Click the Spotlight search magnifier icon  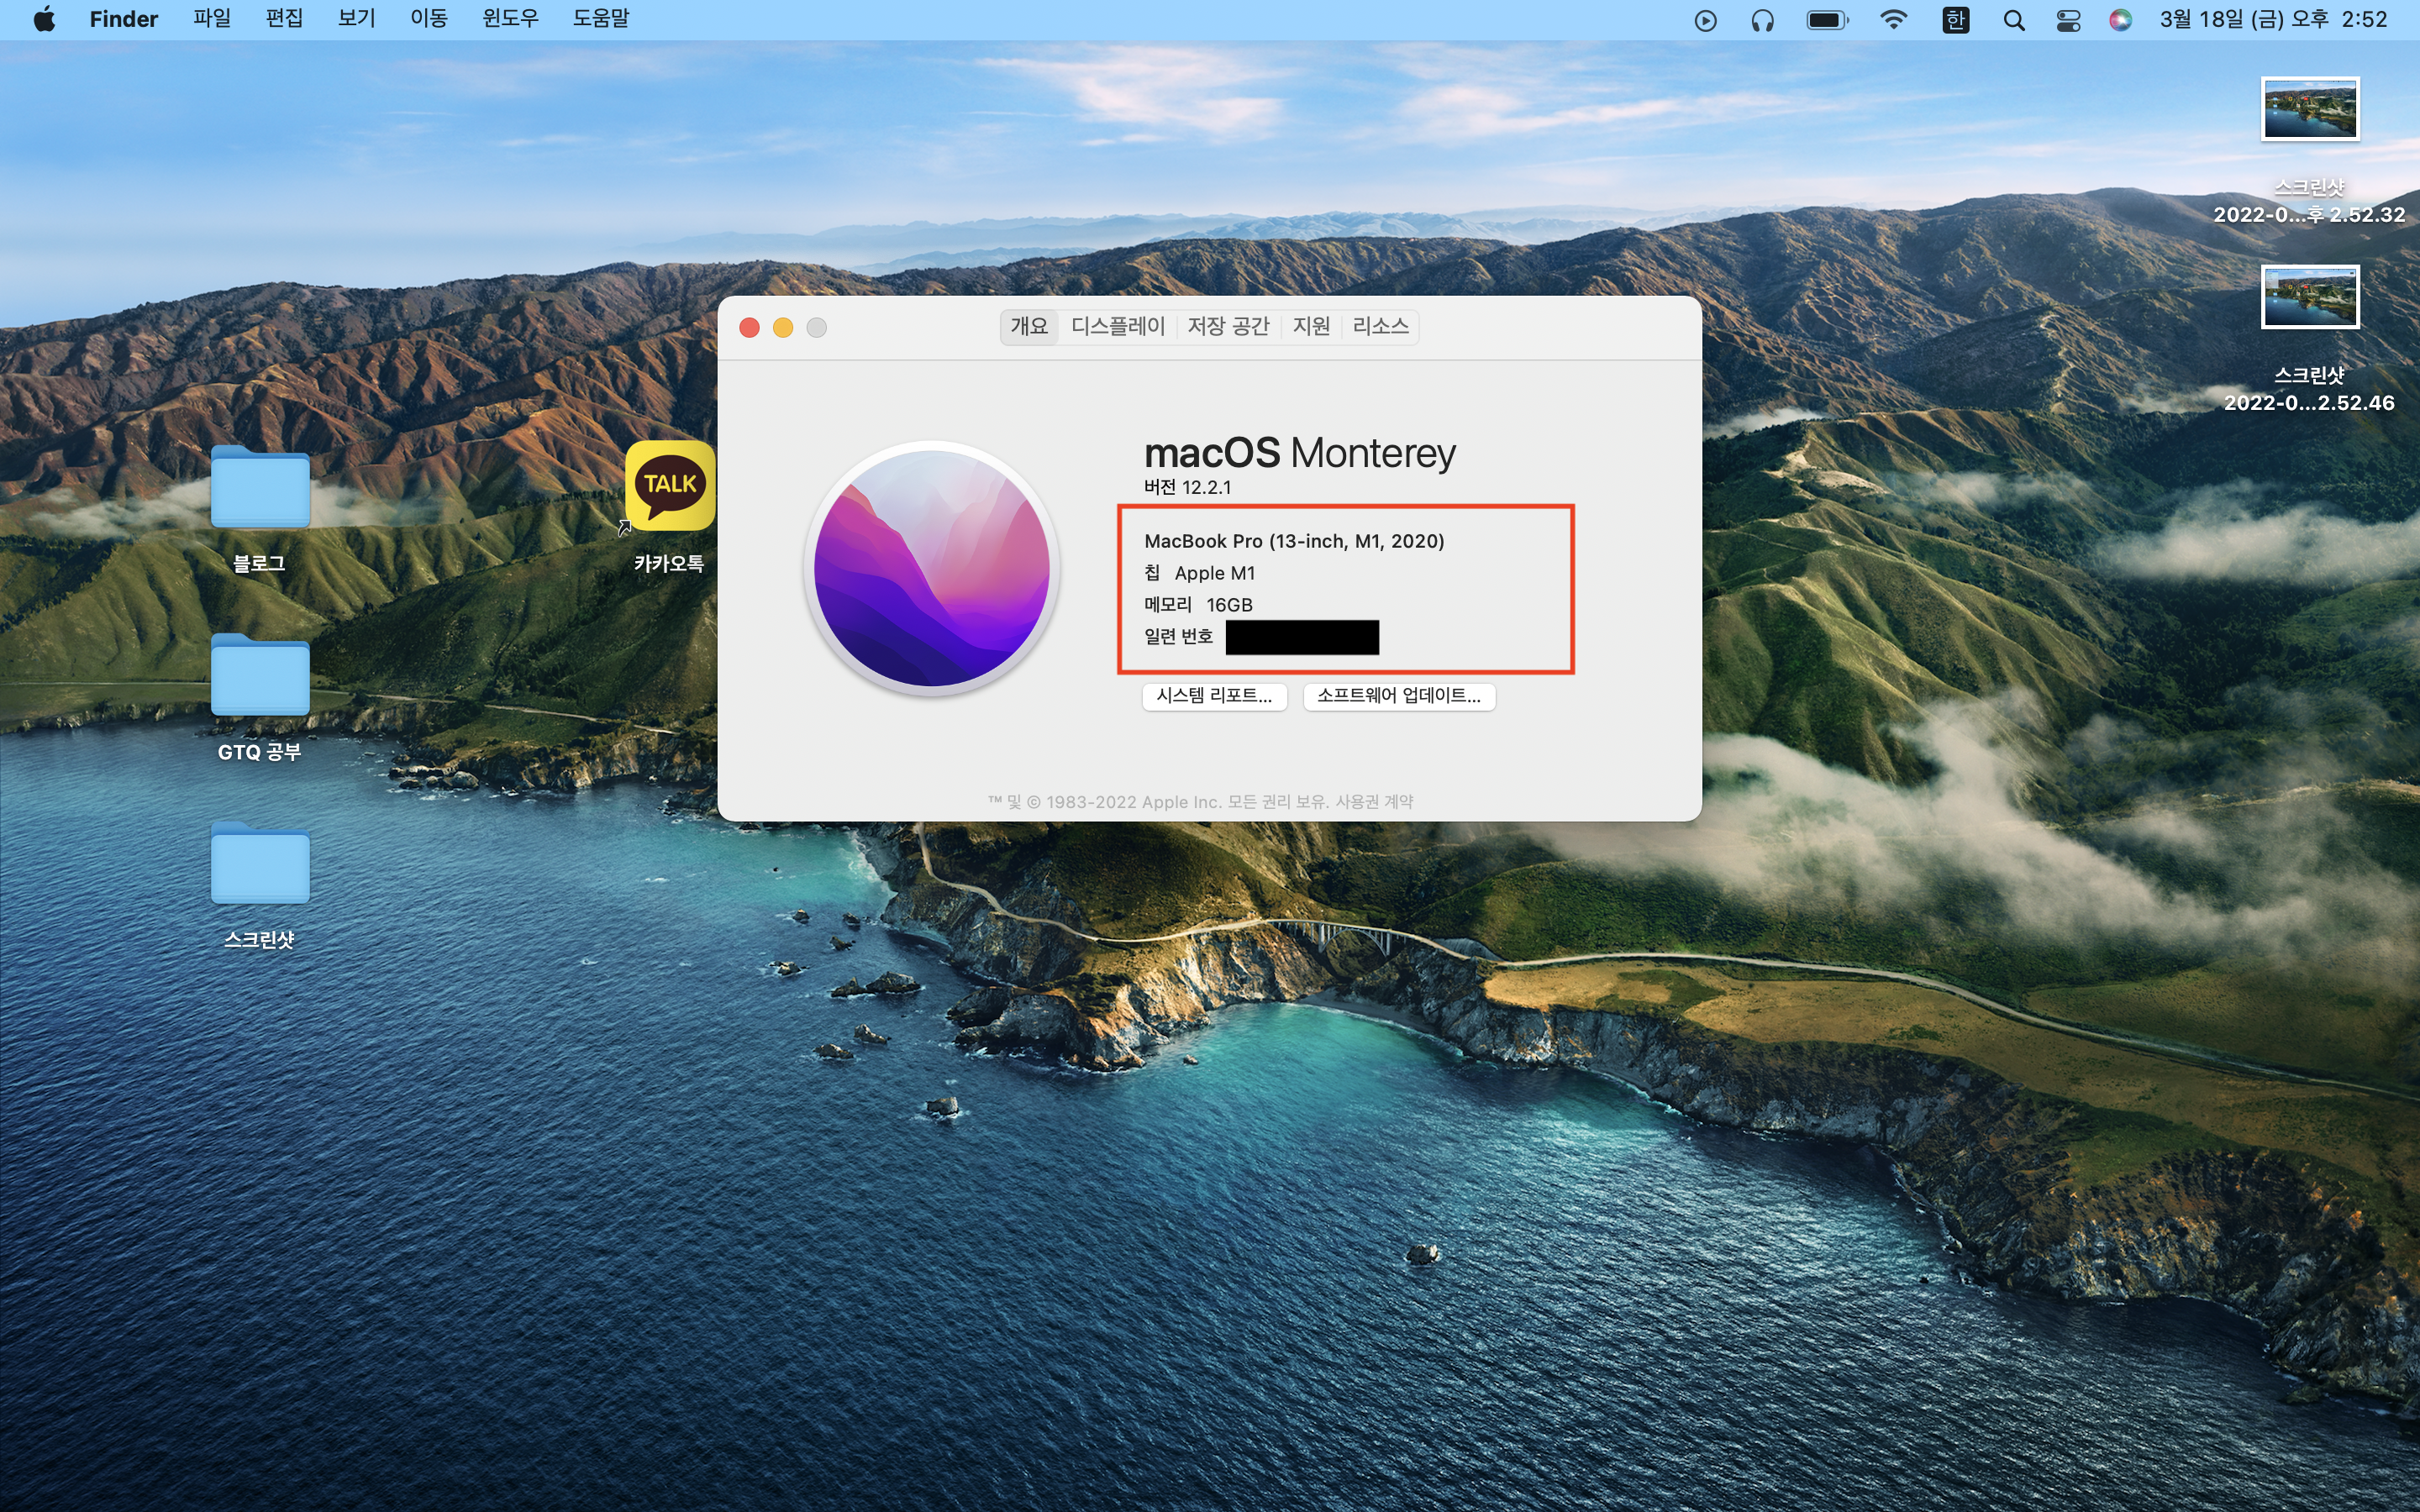pyautogui.click(x=2014, y=20)
